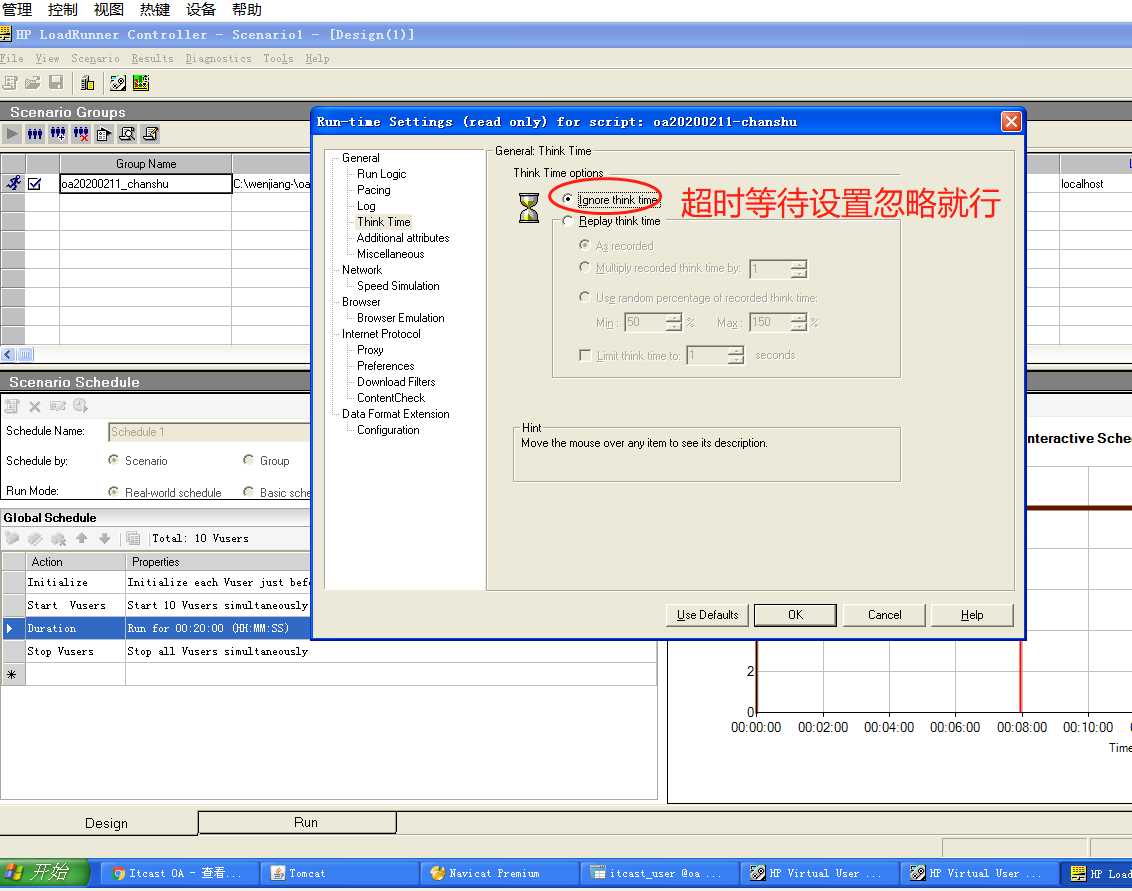Choose Use random percentage of recorded think time
This screenshot has width=1132, height=891.
tap(585, 297)
